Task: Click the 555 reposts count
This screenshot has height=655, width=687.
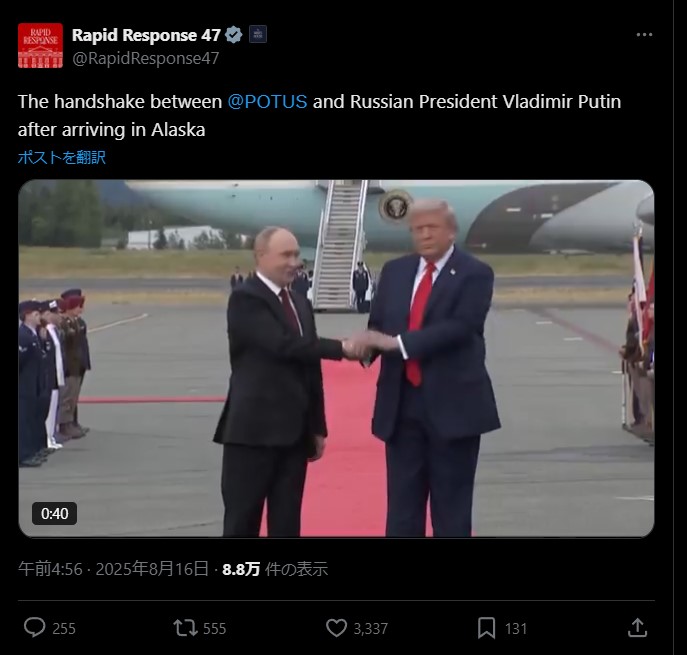Action: click(214, 629)
